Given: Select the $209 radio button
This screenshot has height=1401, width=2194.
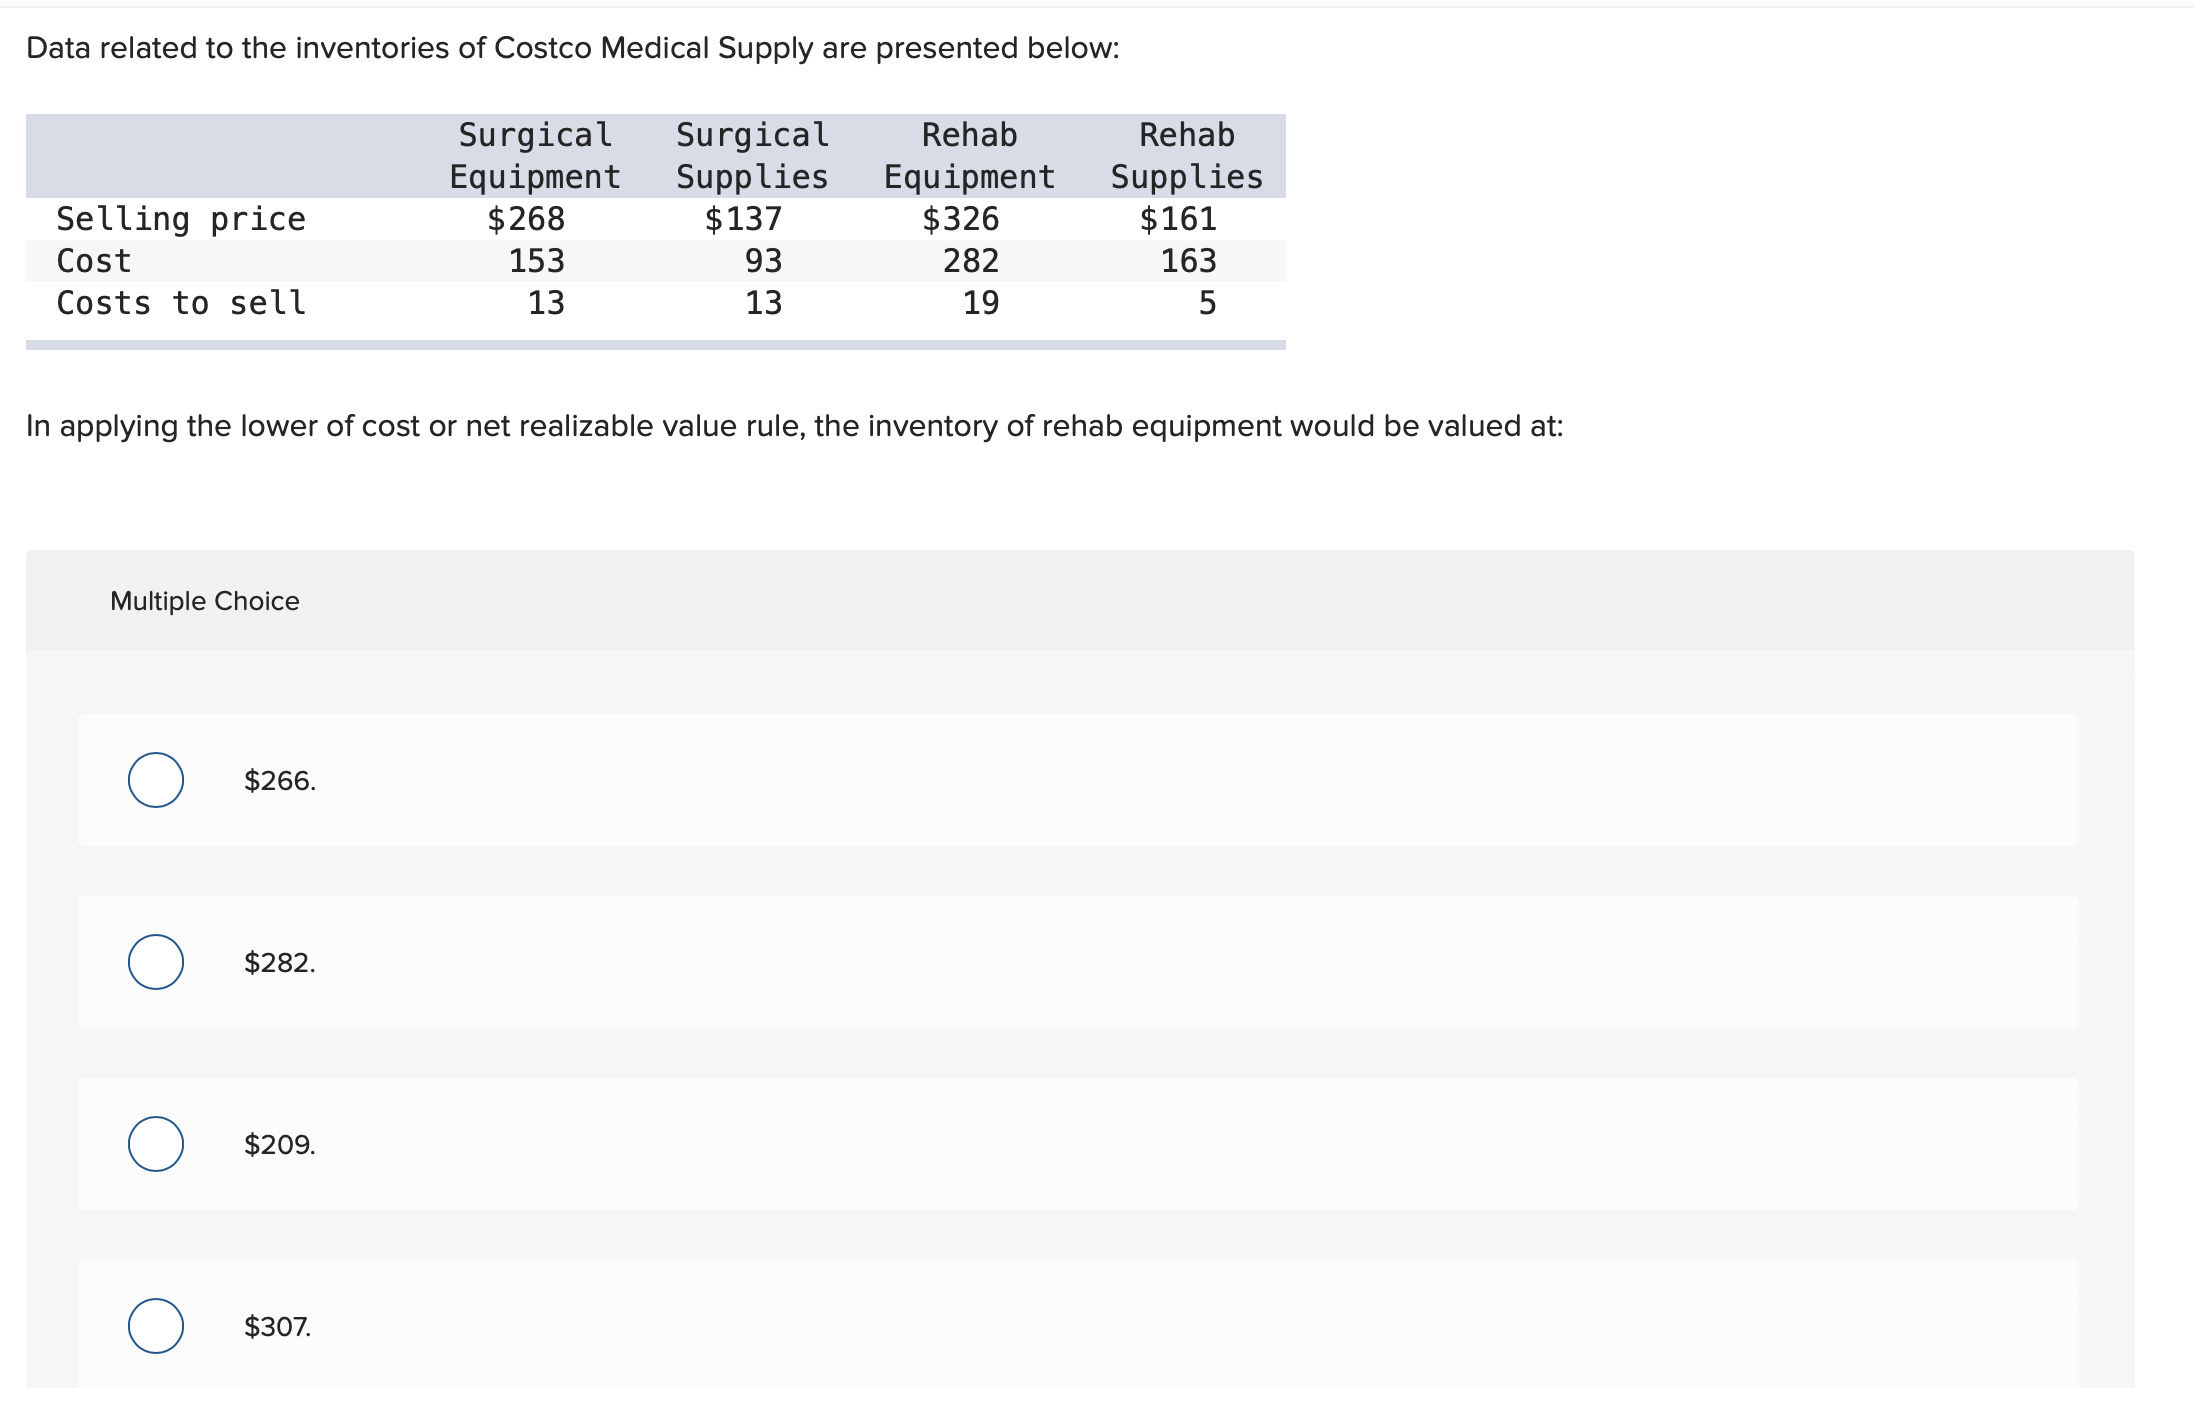Looking at the screenshot, I should point(156,1145).
